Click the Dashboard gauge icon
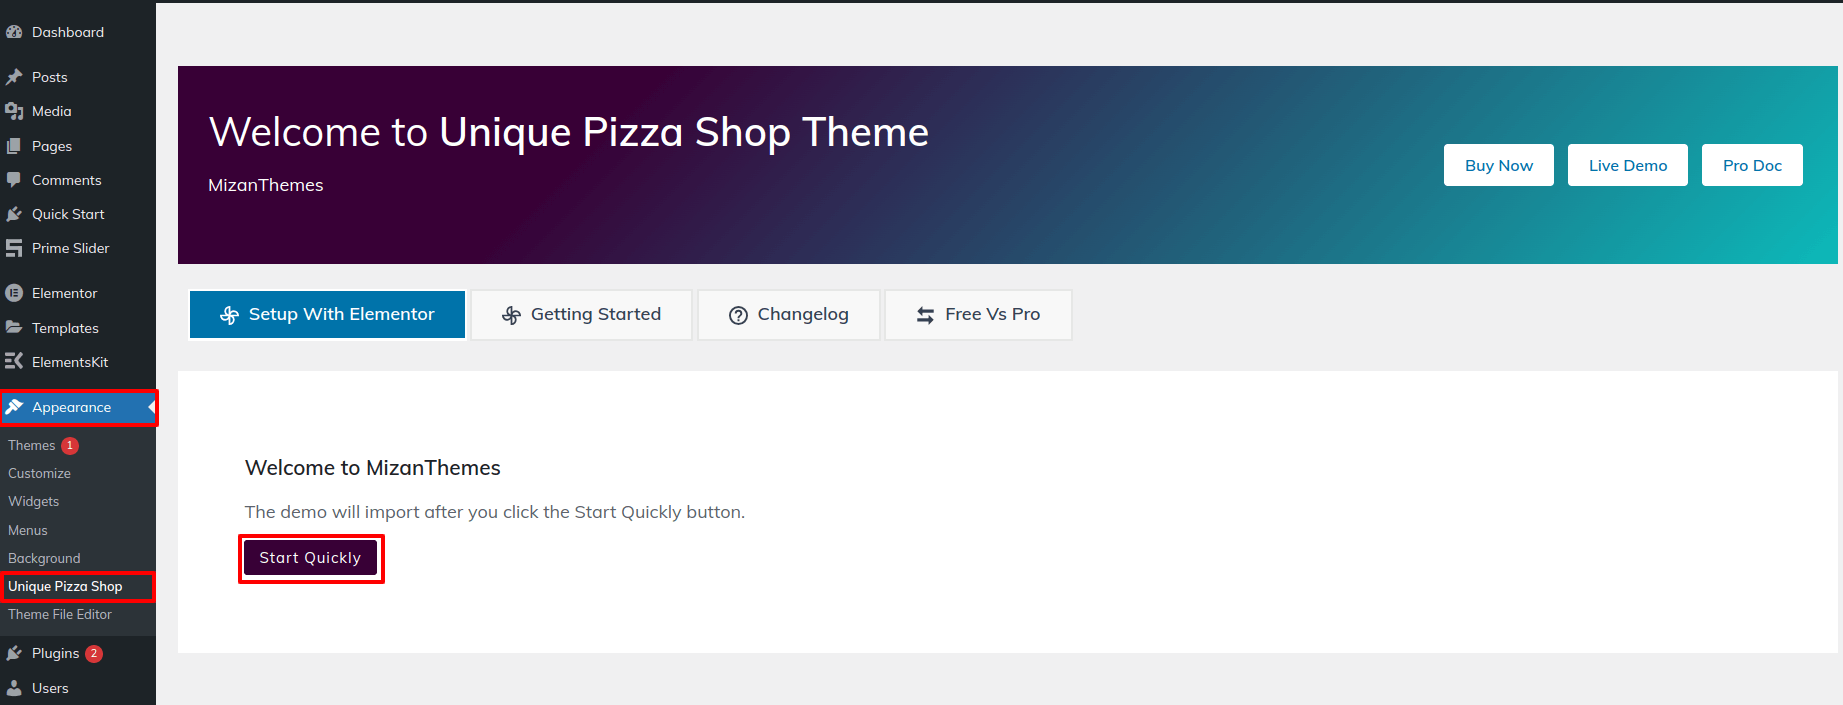Viewport: 1843px width, 705px height. 14,32
